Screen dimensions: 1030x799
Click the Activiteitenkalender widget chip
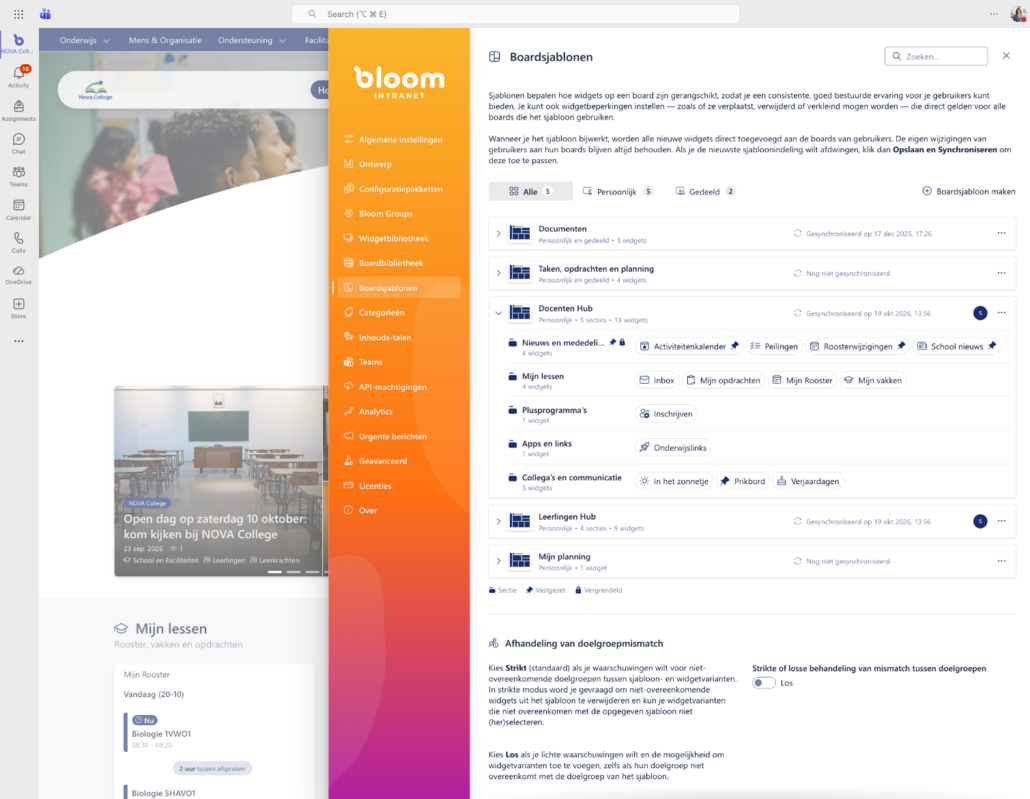point(689,346)
